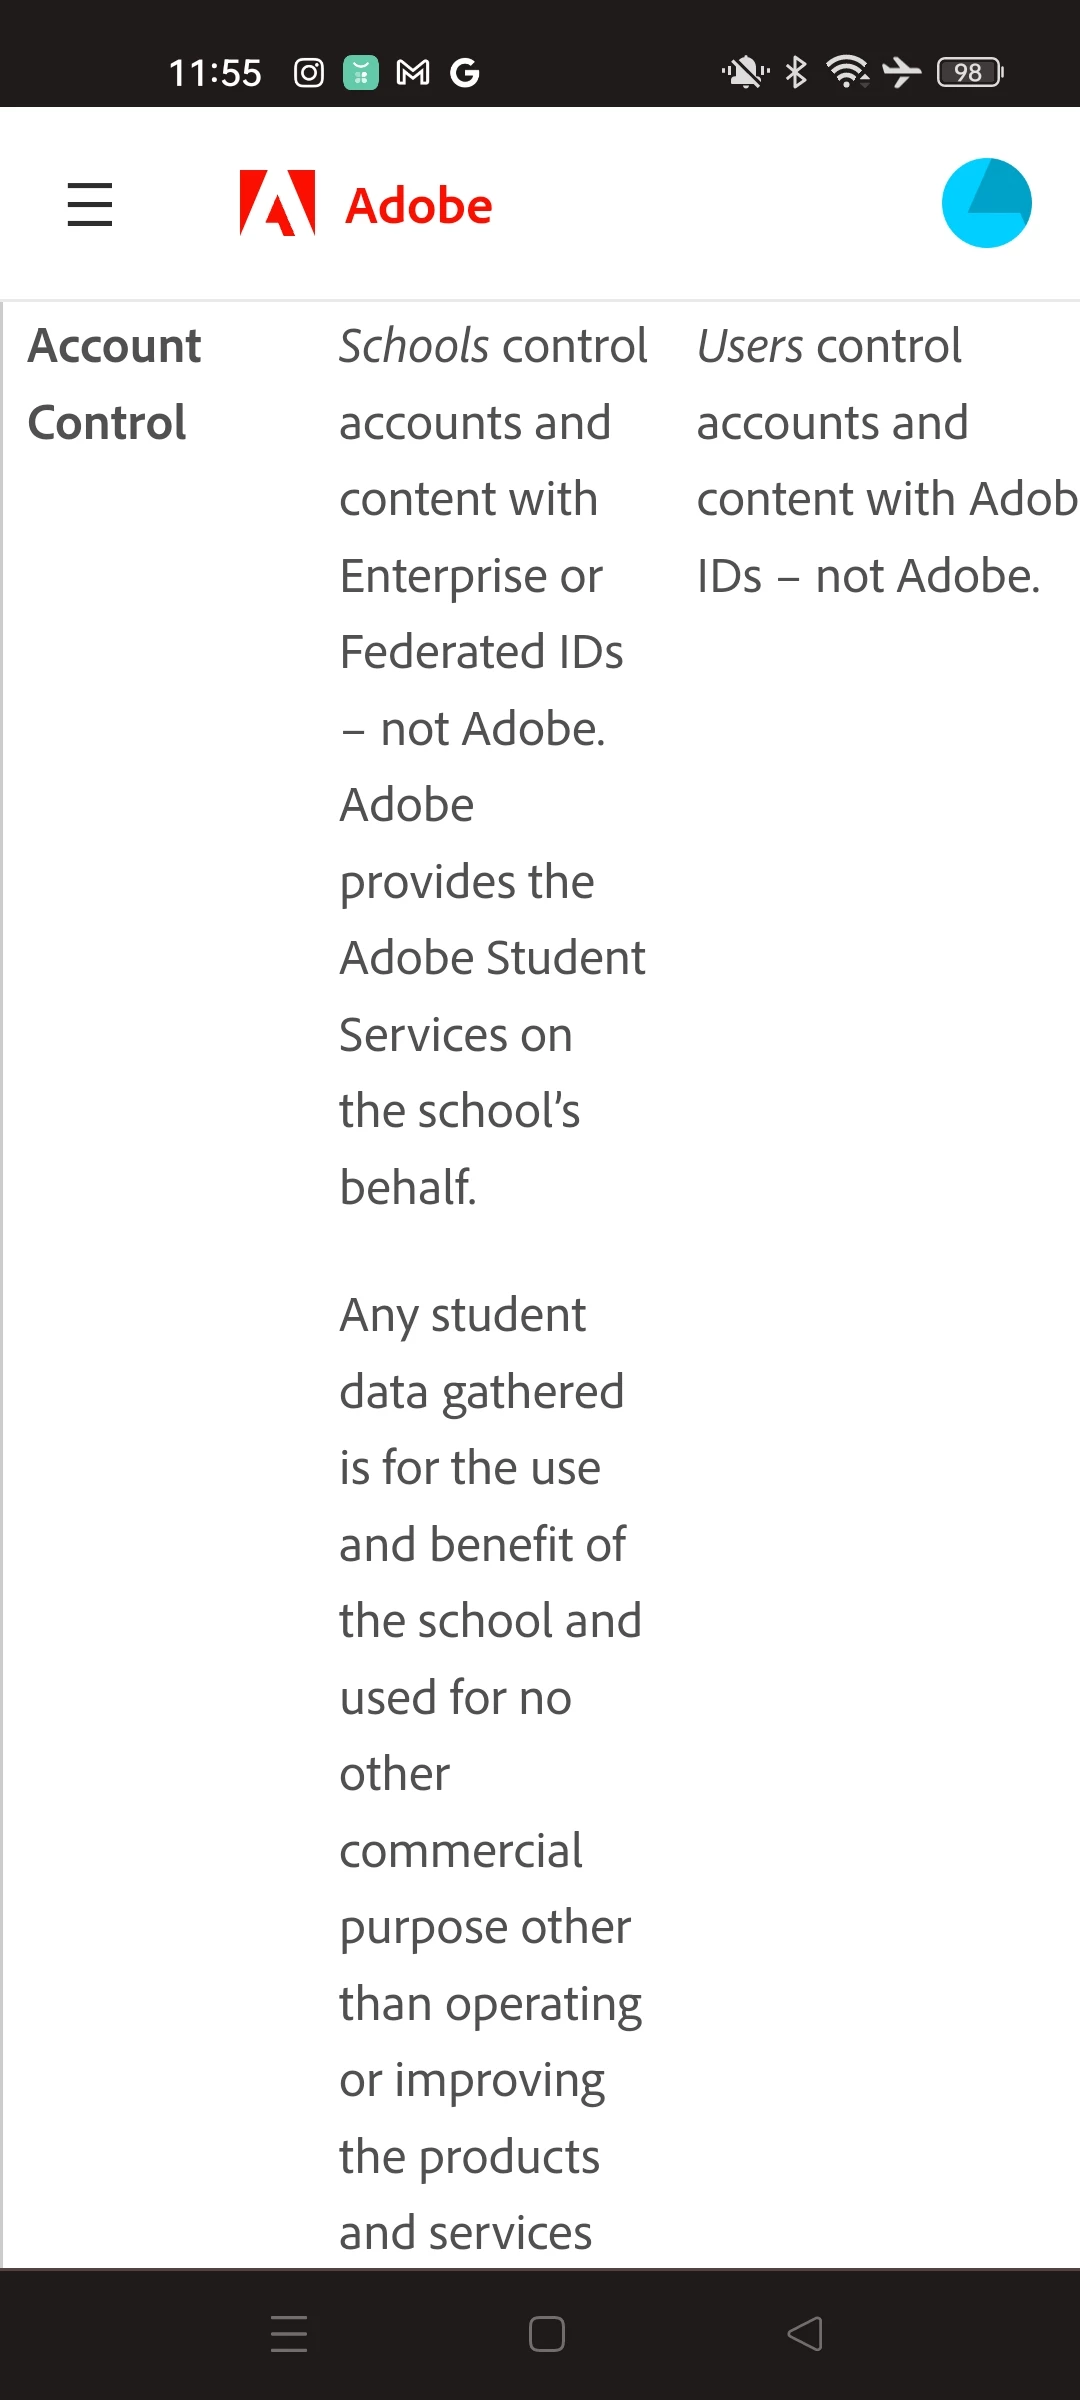Go back with the navigation arrow
This screenshot has height=2400, width=1080.
805,2334
